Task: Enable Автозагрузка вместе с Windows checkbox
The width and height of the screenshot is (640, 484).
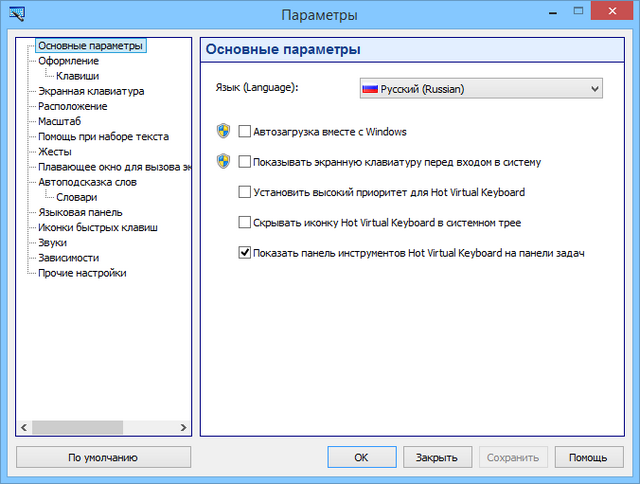Action: [x=245, y=131]
